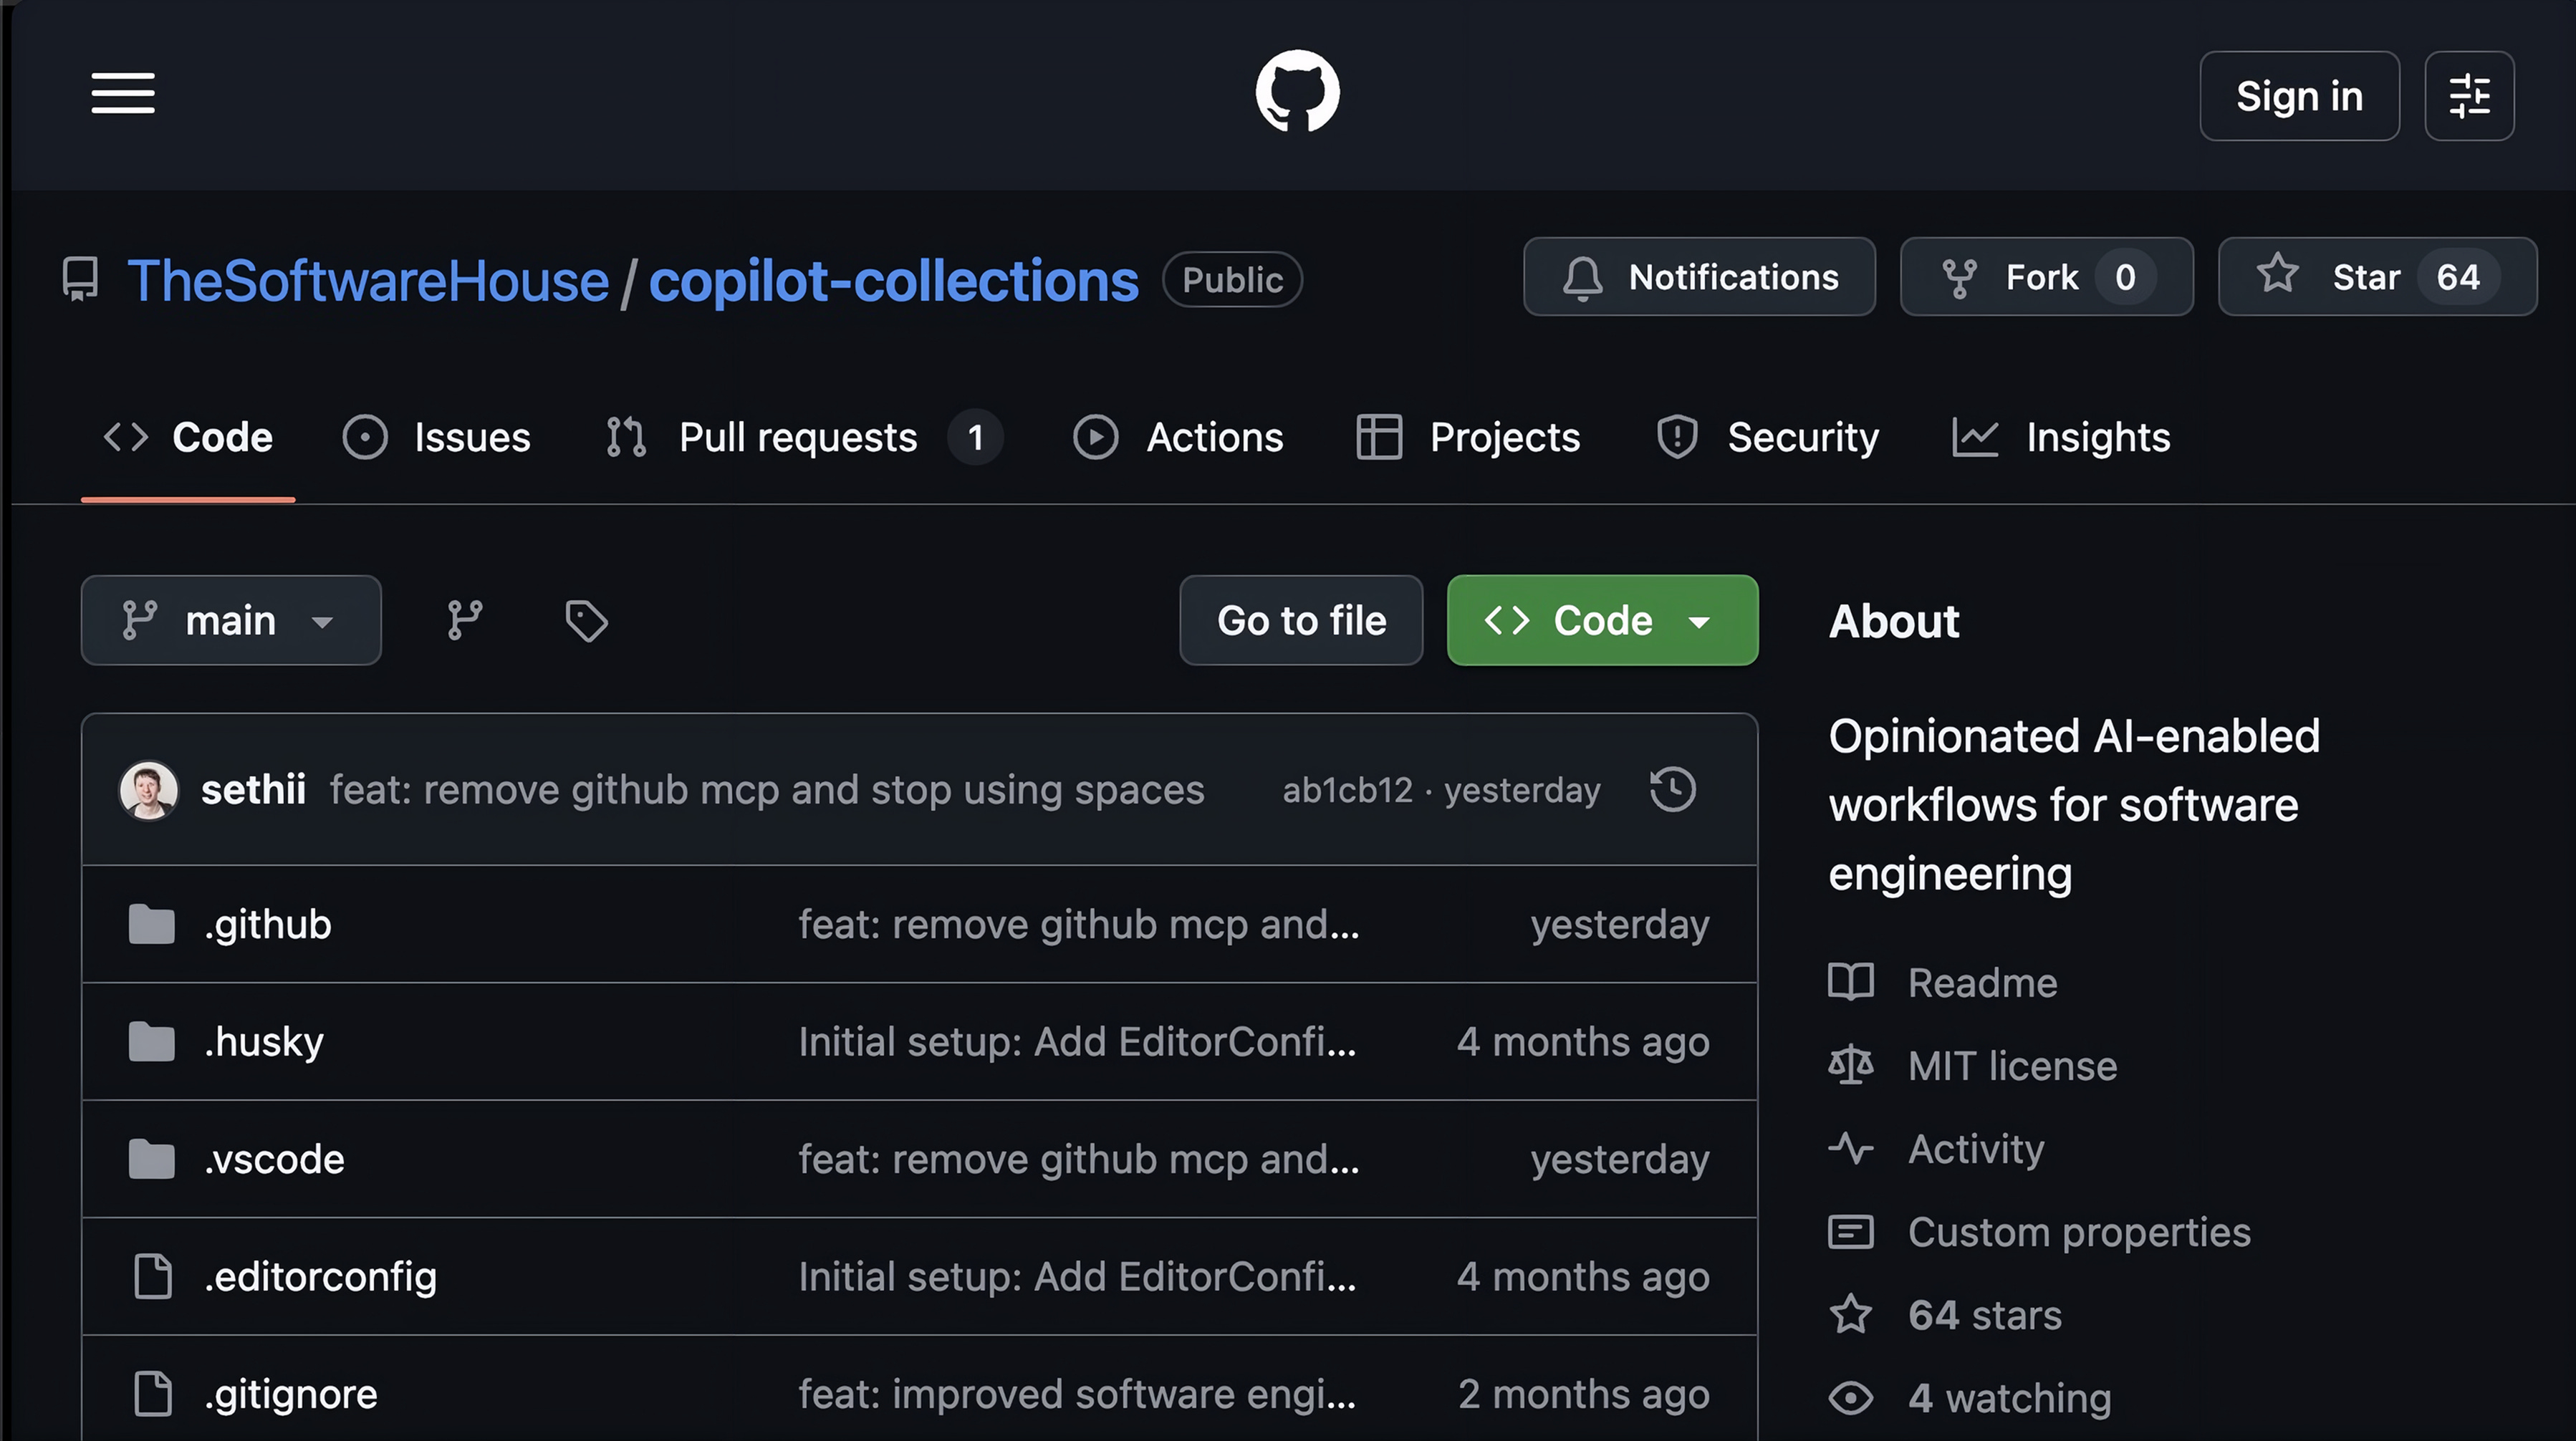Screen dimensions: 2576x1441
Task: Open the Actions tab
Action: pyautogui.click(x=1179, y=437)
